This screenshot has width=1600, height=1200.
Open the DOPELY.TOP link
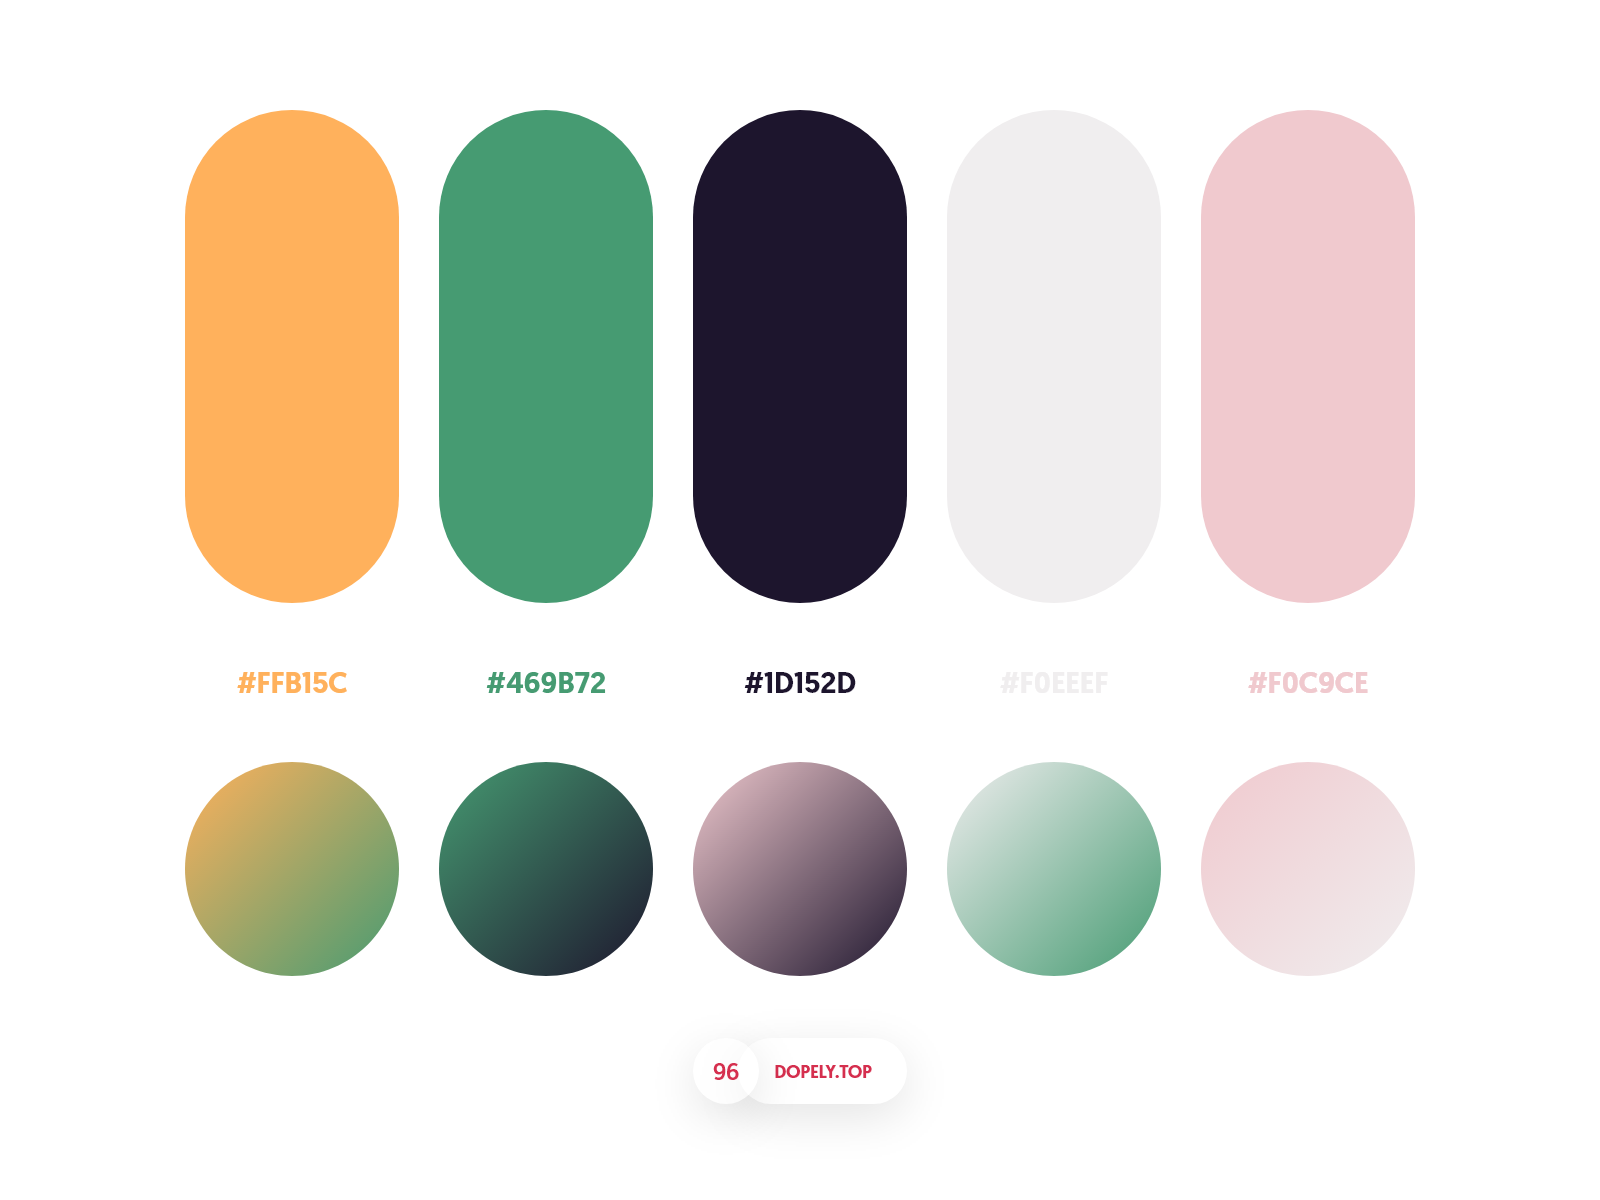tap(823, 1071)
